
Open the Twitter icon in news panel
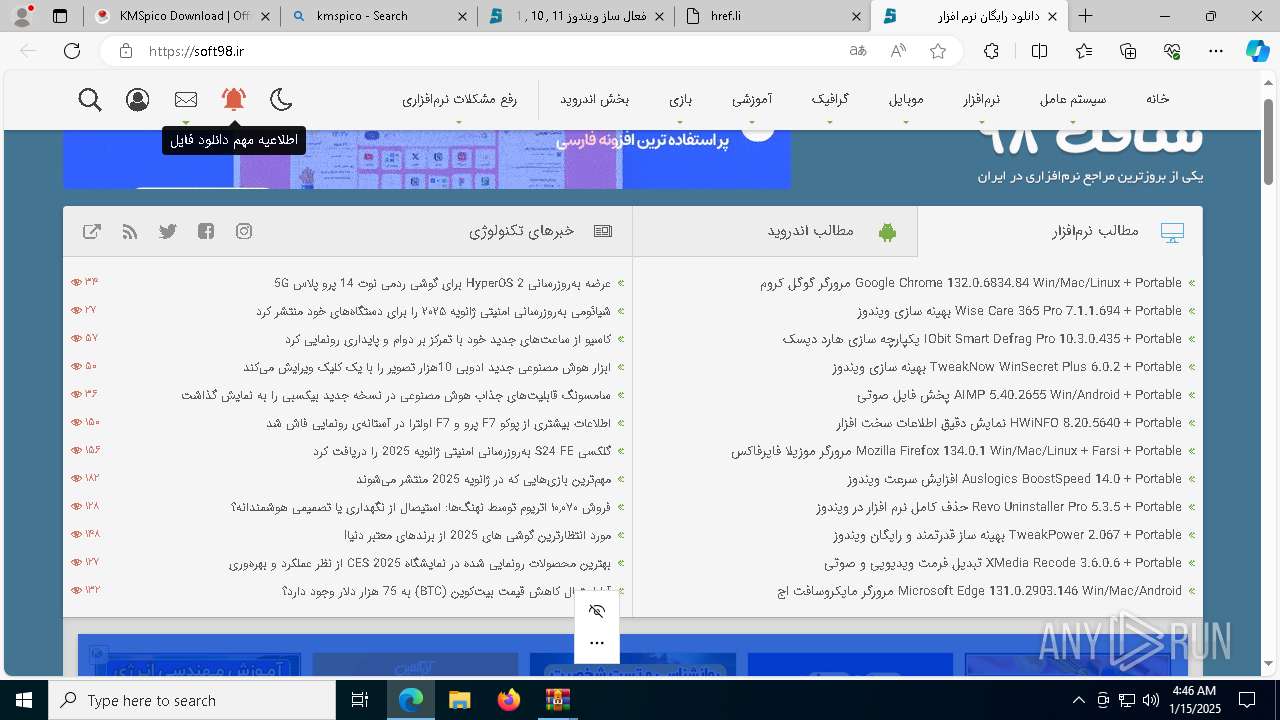(168, 231)
